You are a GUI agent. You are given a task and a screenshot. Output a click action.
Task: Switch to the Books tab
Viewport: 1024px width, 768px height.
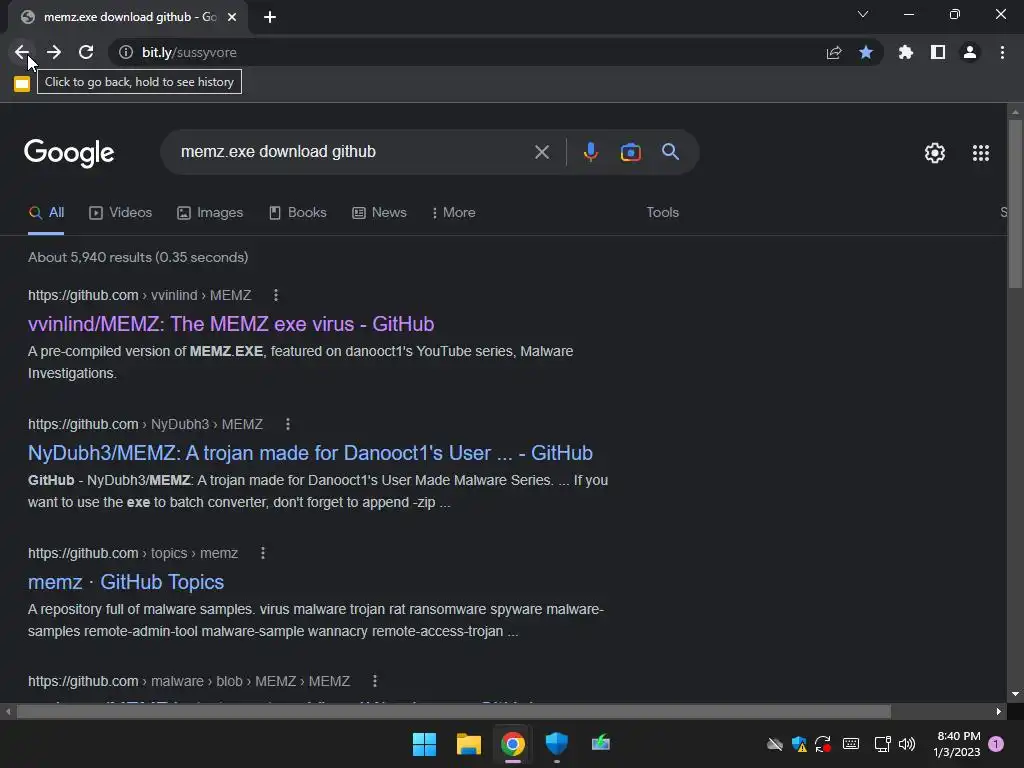coord(298,213)
